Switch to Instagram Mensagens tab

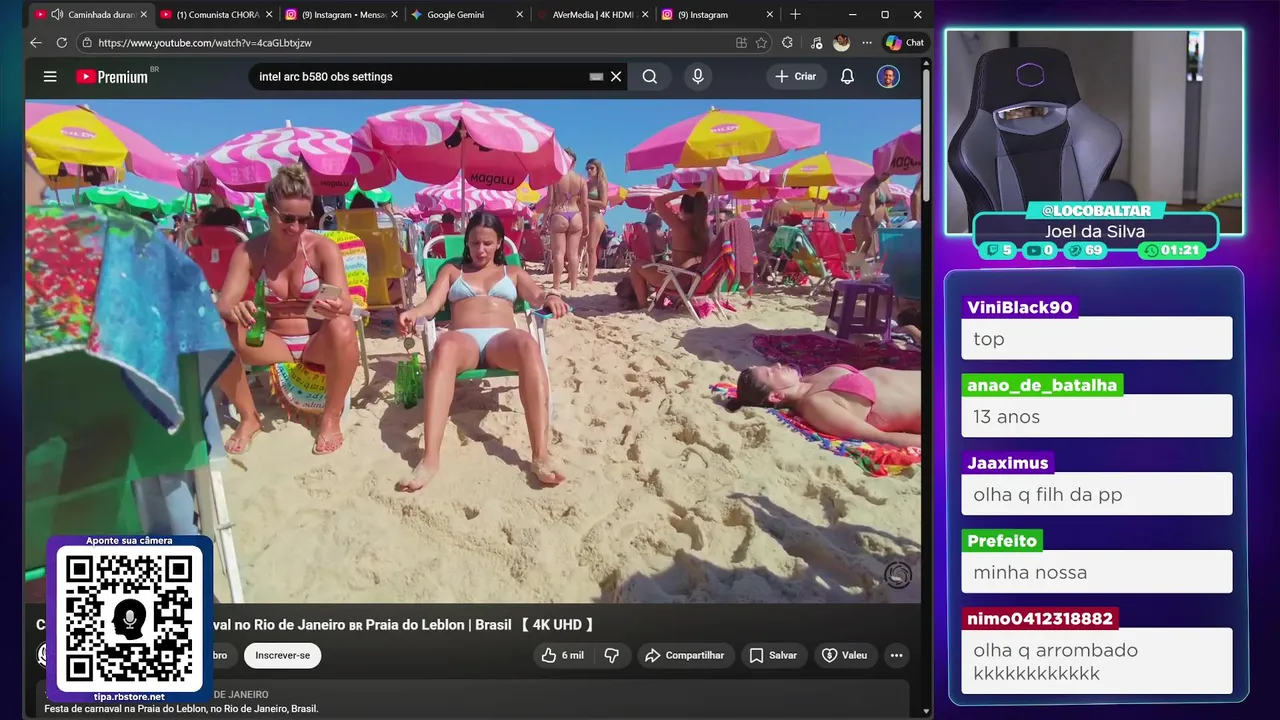point(340,15)
